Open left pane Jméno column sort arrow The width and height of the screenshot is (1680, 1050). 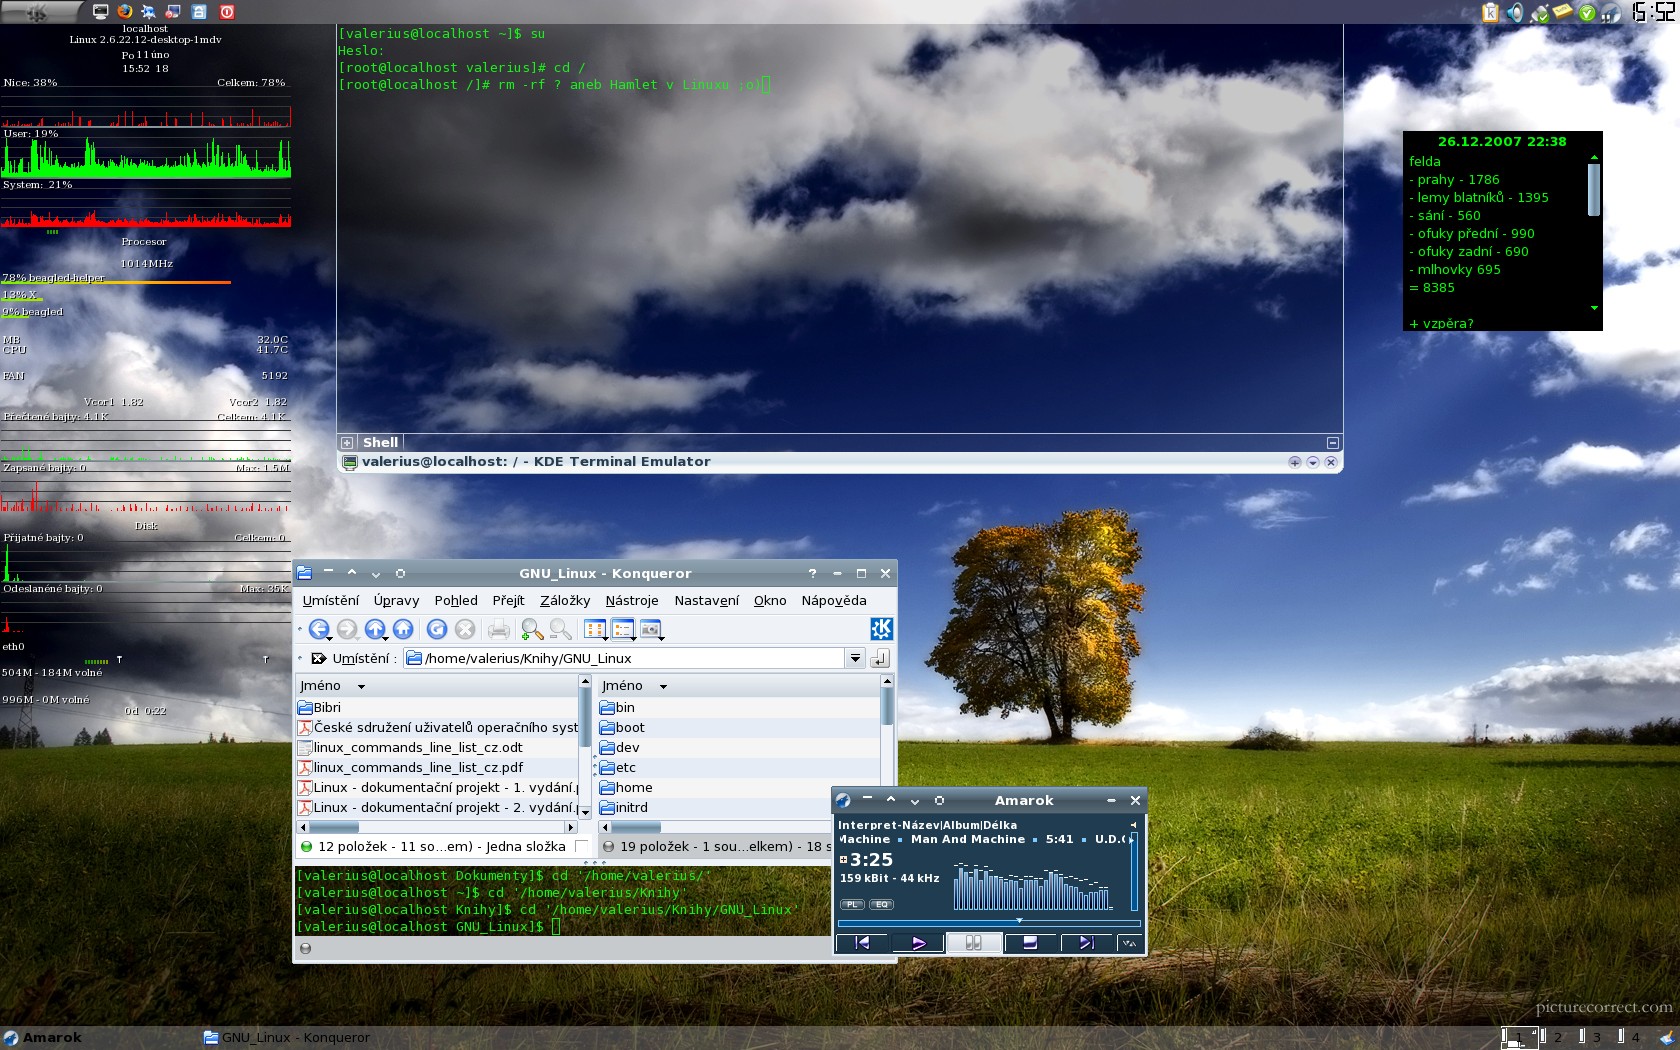coord(361,686)
